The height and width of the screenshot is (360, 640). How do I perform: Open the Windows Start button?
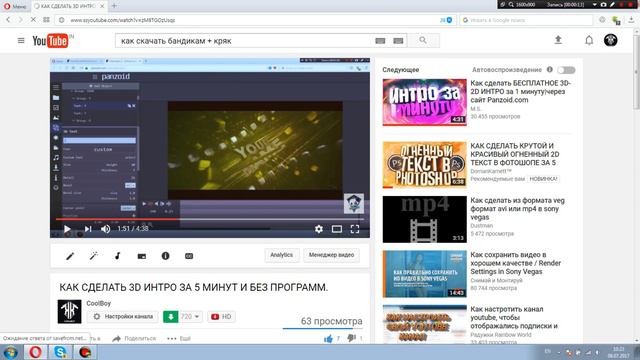[10, 352]
